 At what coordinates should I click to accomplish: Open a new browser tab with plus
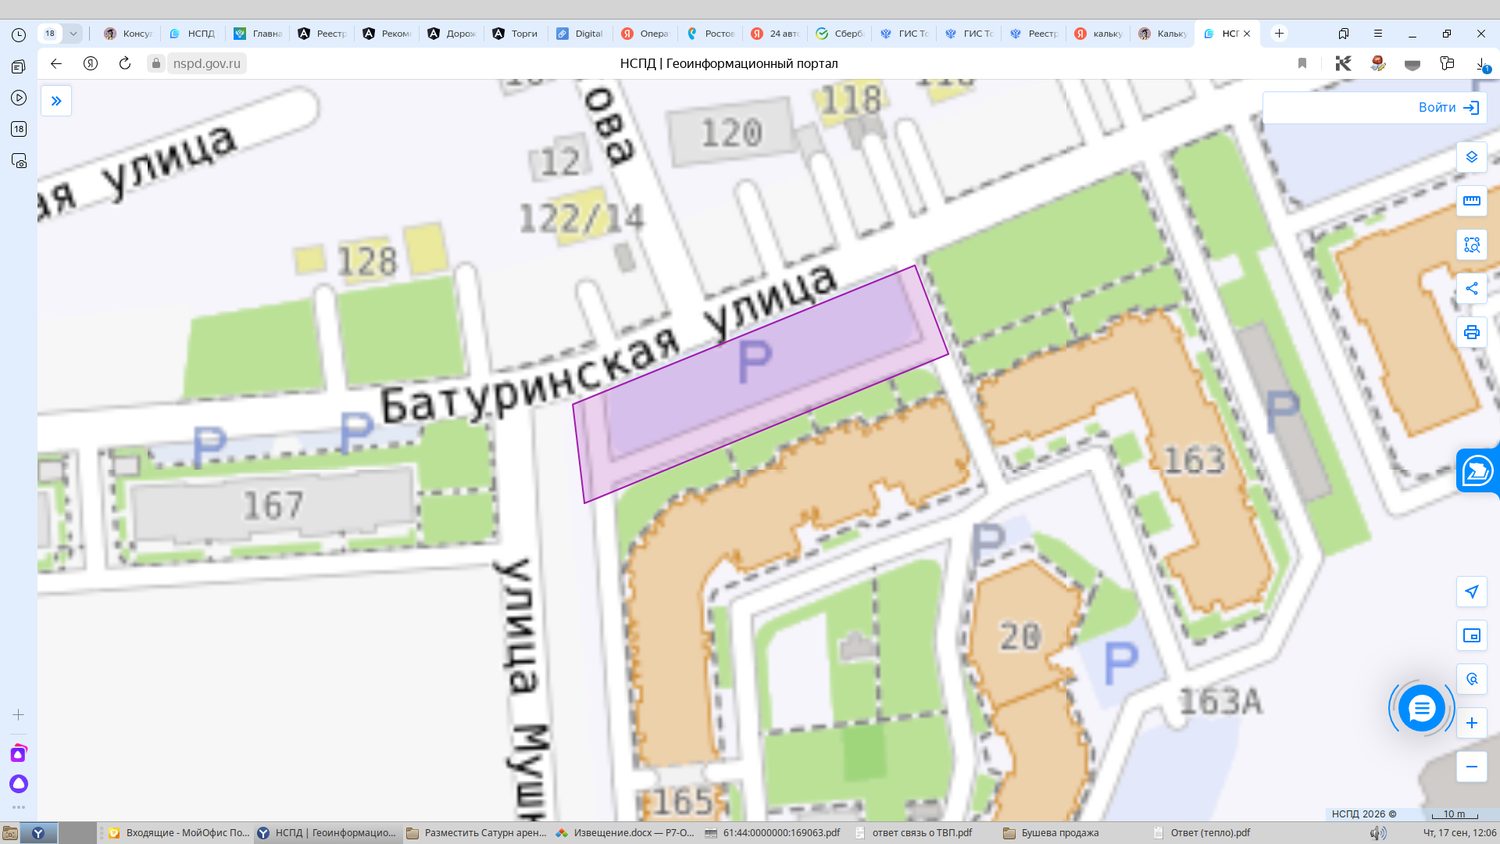coord(1279,33)
